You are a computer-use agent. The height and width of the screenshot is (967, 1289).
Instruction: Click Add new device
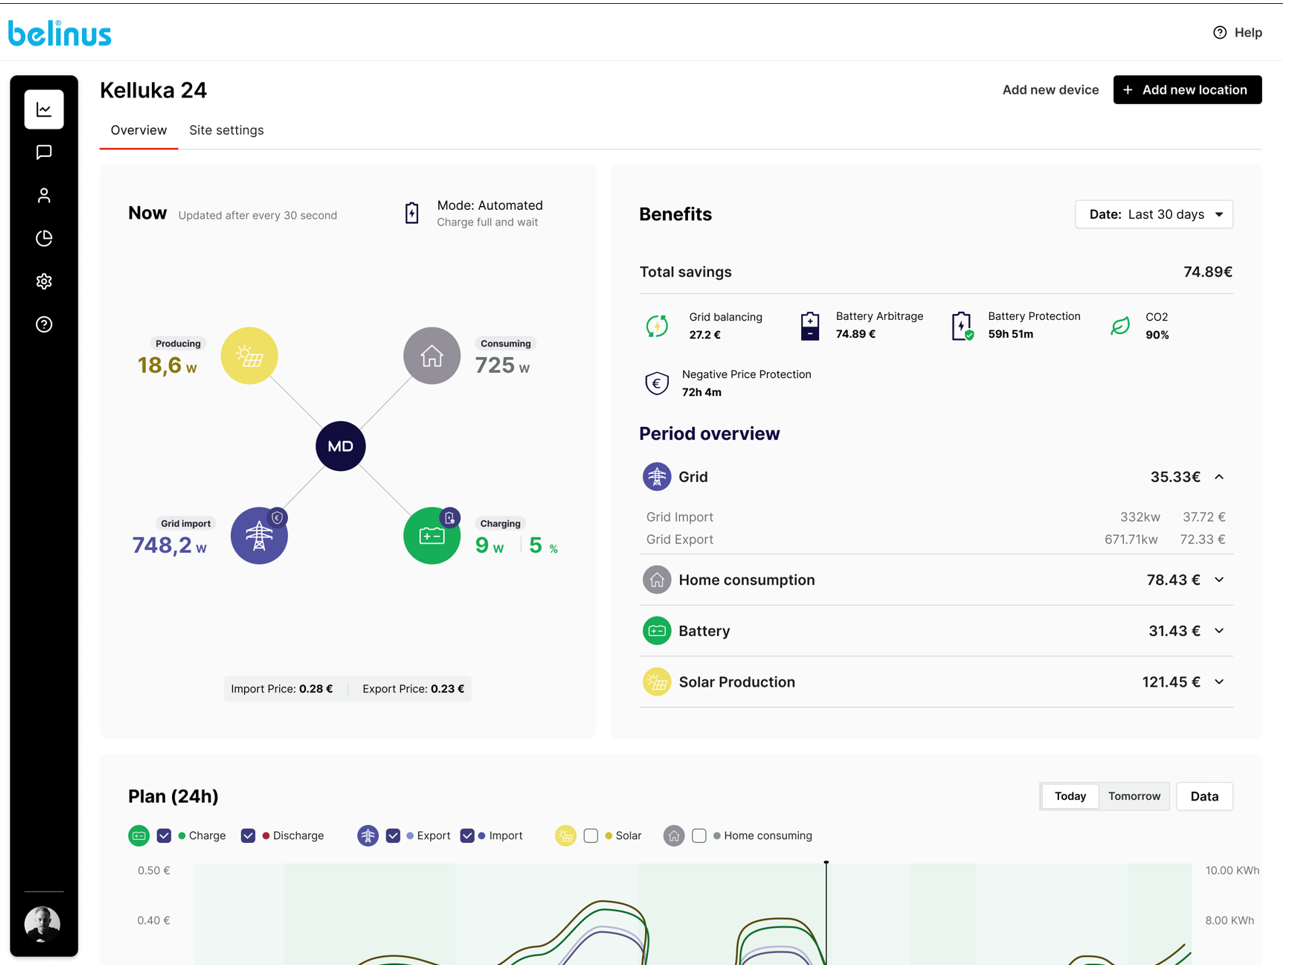[x=1050, y=90]
